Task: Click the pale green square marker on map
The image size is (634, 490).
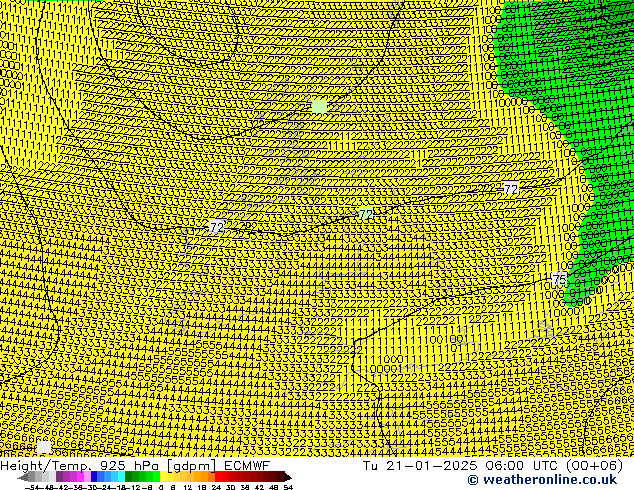Action: (x=319, y=107)
